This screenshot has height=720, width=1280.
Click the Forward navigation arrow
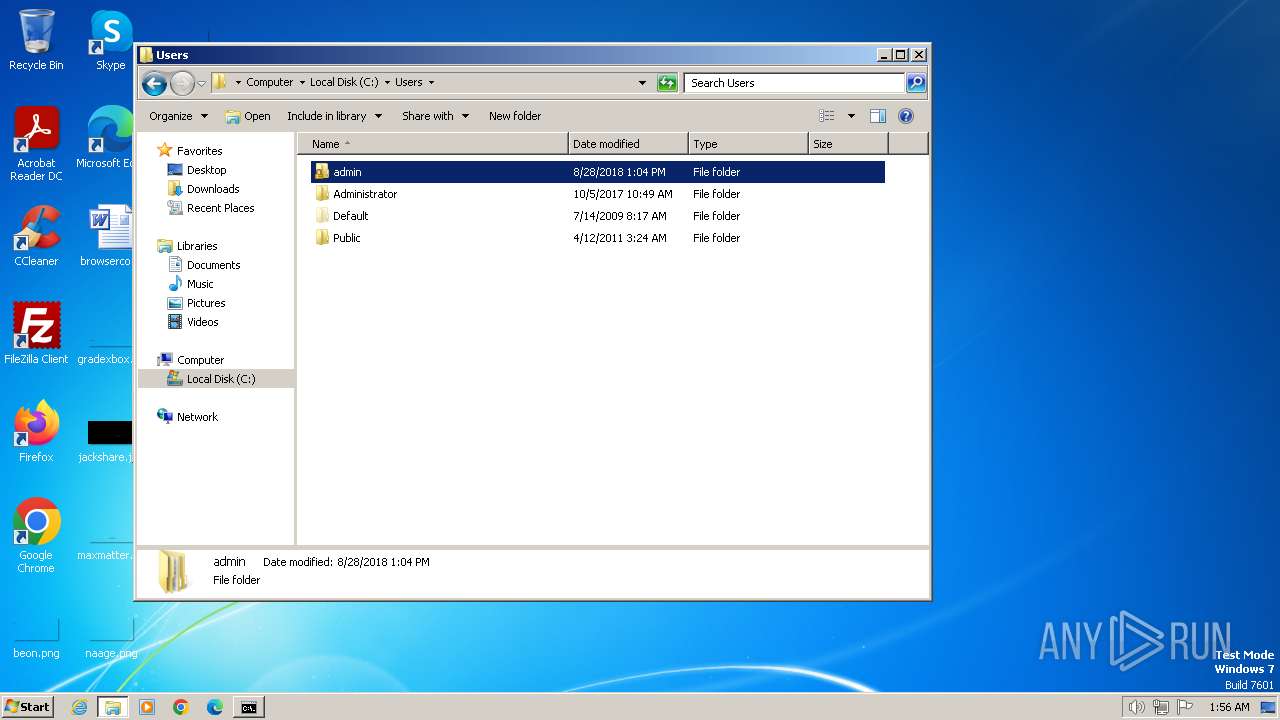(182, 83)
